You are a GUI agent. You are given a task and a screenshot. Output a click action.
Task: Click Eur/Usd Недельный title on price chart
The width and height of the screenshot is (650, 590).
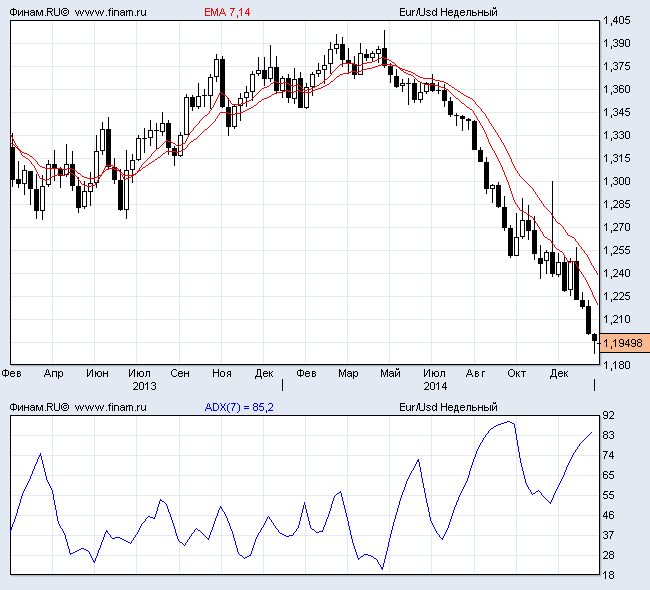point(447,12)
